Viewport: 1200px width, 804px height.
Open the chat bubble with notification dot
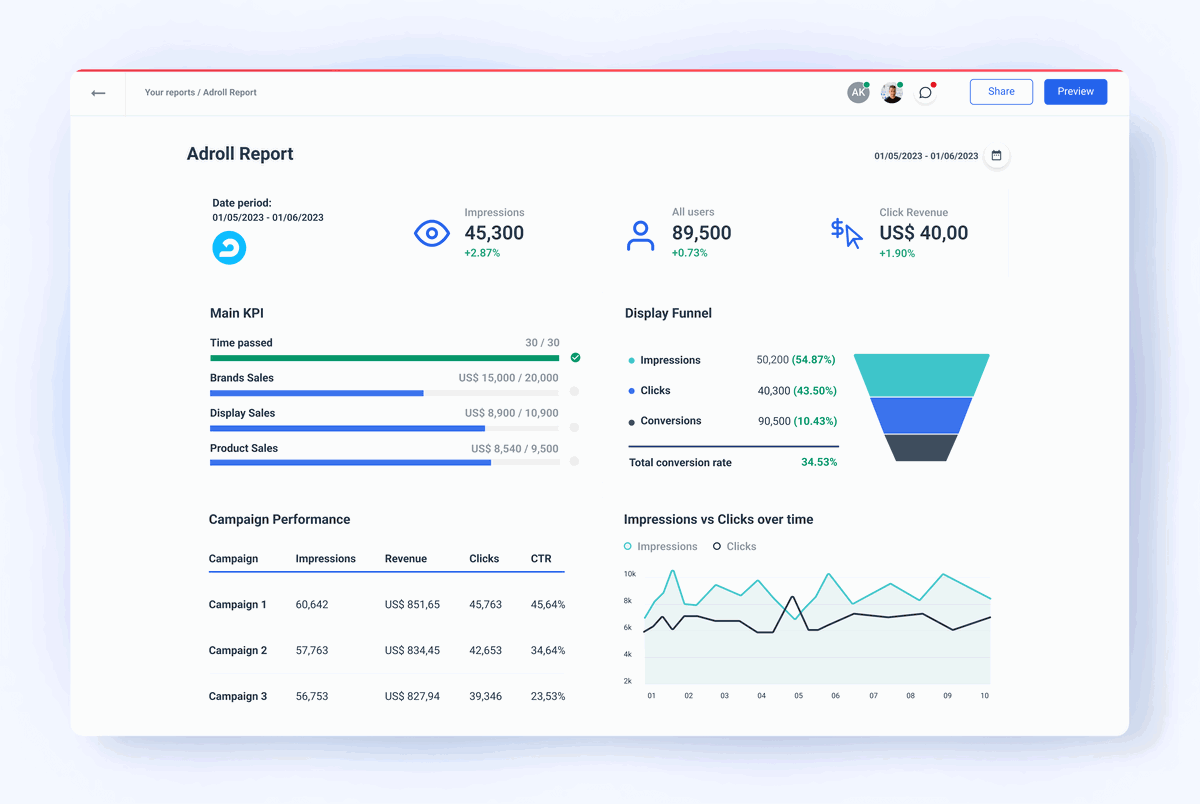point(924,92)
